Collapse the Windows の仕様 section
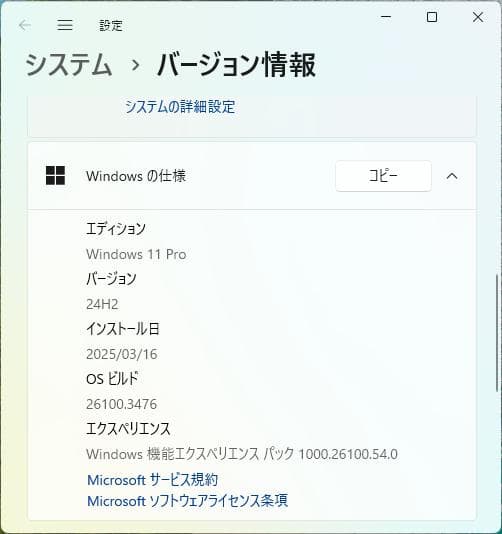 coord(452,176)
